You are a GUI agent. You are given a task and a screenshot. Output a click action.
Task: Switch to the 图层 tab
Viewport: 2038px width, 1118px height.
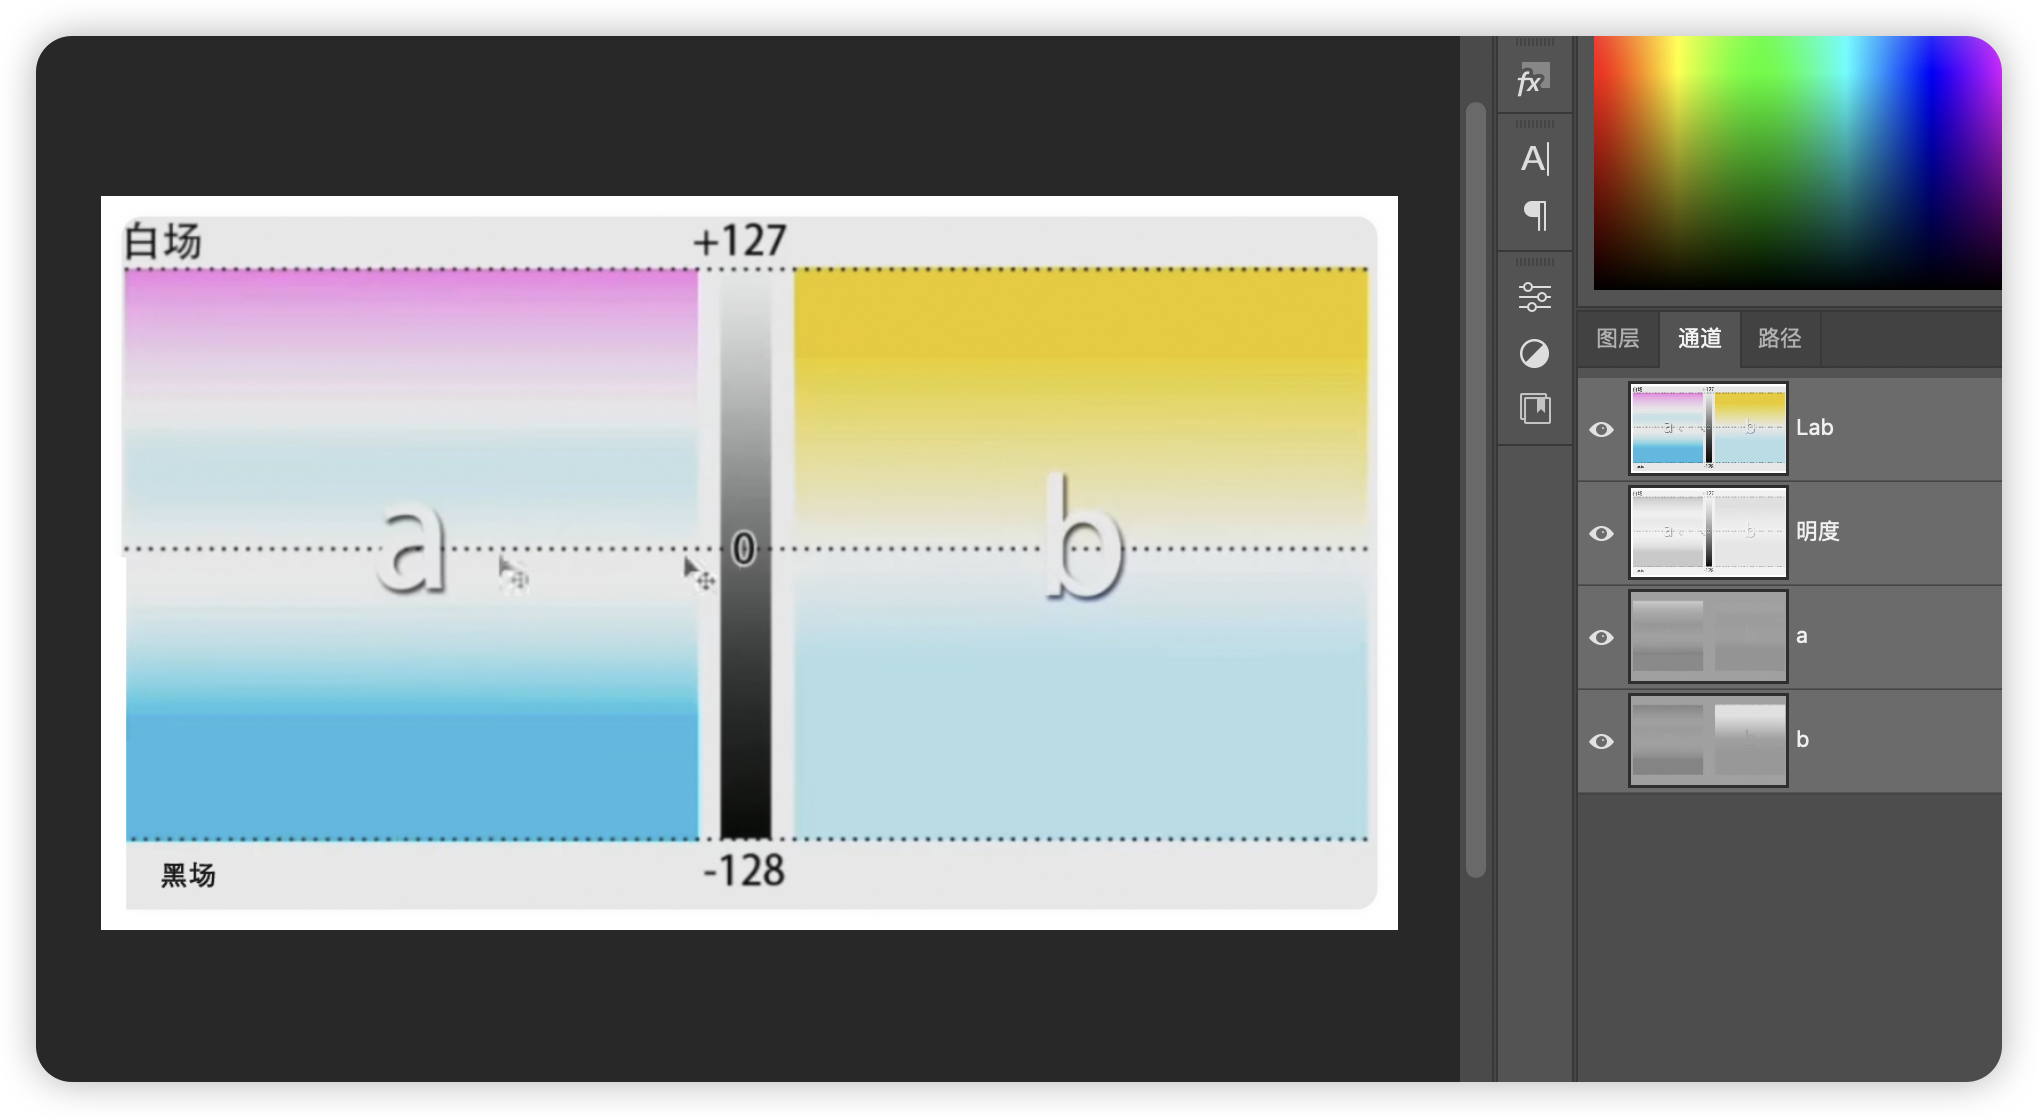[1617, 339]
